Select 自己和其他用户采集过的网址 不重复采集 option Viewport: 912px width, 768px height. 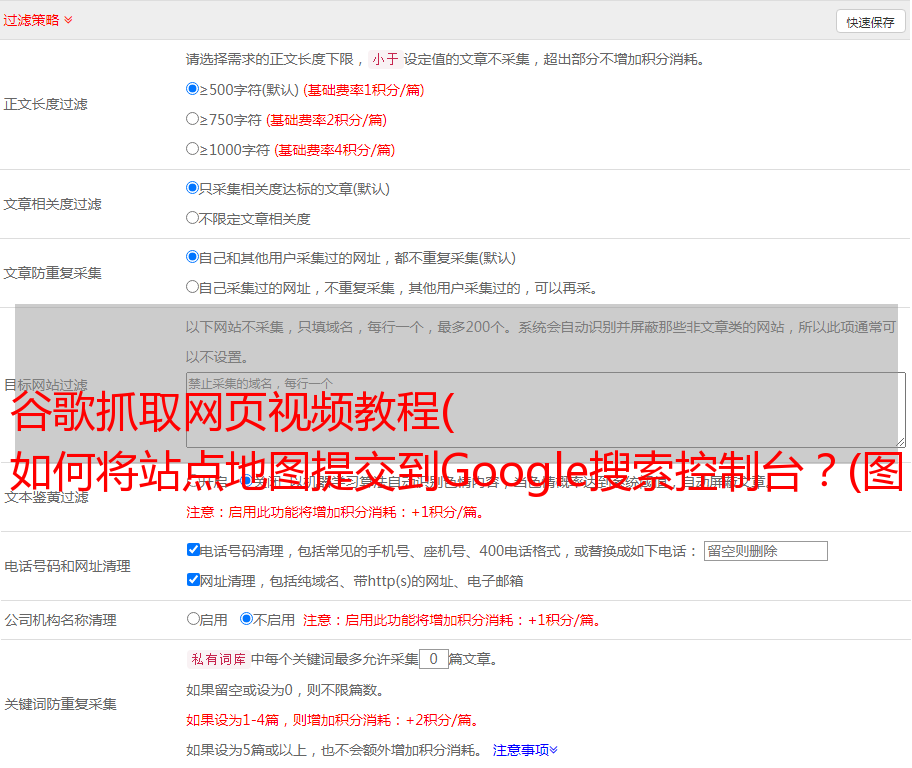(x=193, y=257)
